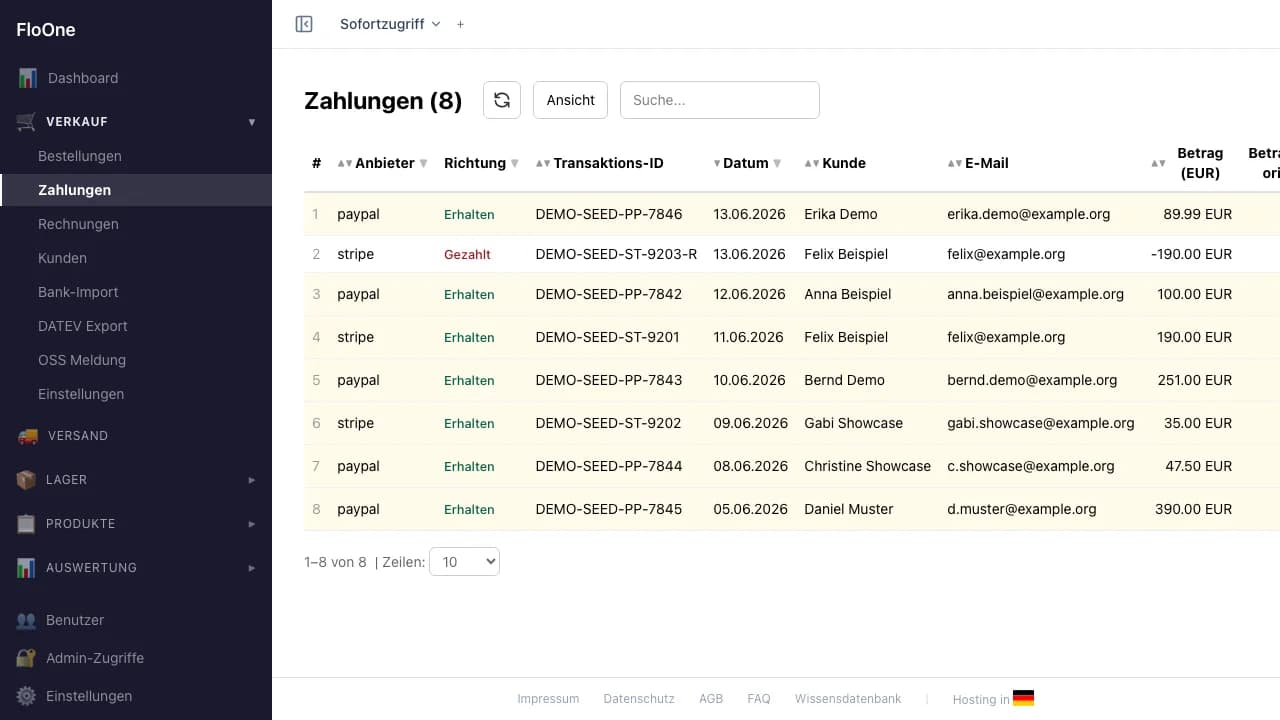This screenshot has width=1280, height=720.
Task: Click the Einstellungen gear icon at sidebar bottom
Action: click(x=27, y=696)
